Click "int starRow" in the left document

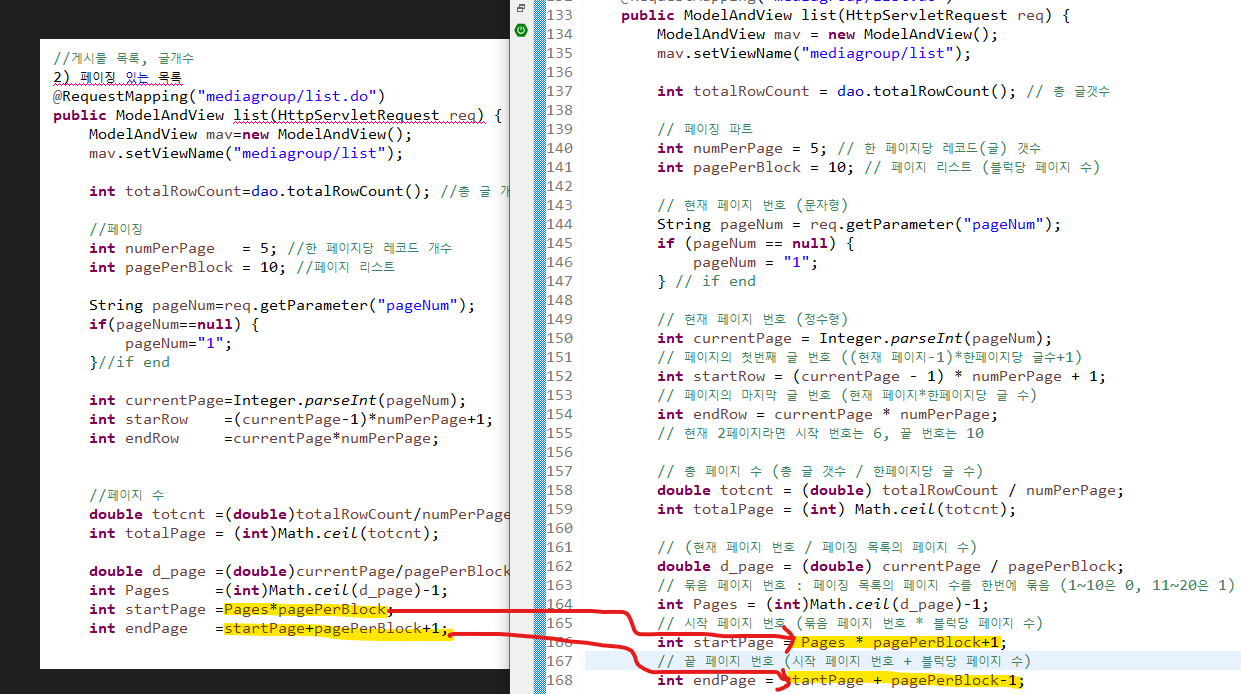coord(138,419)
